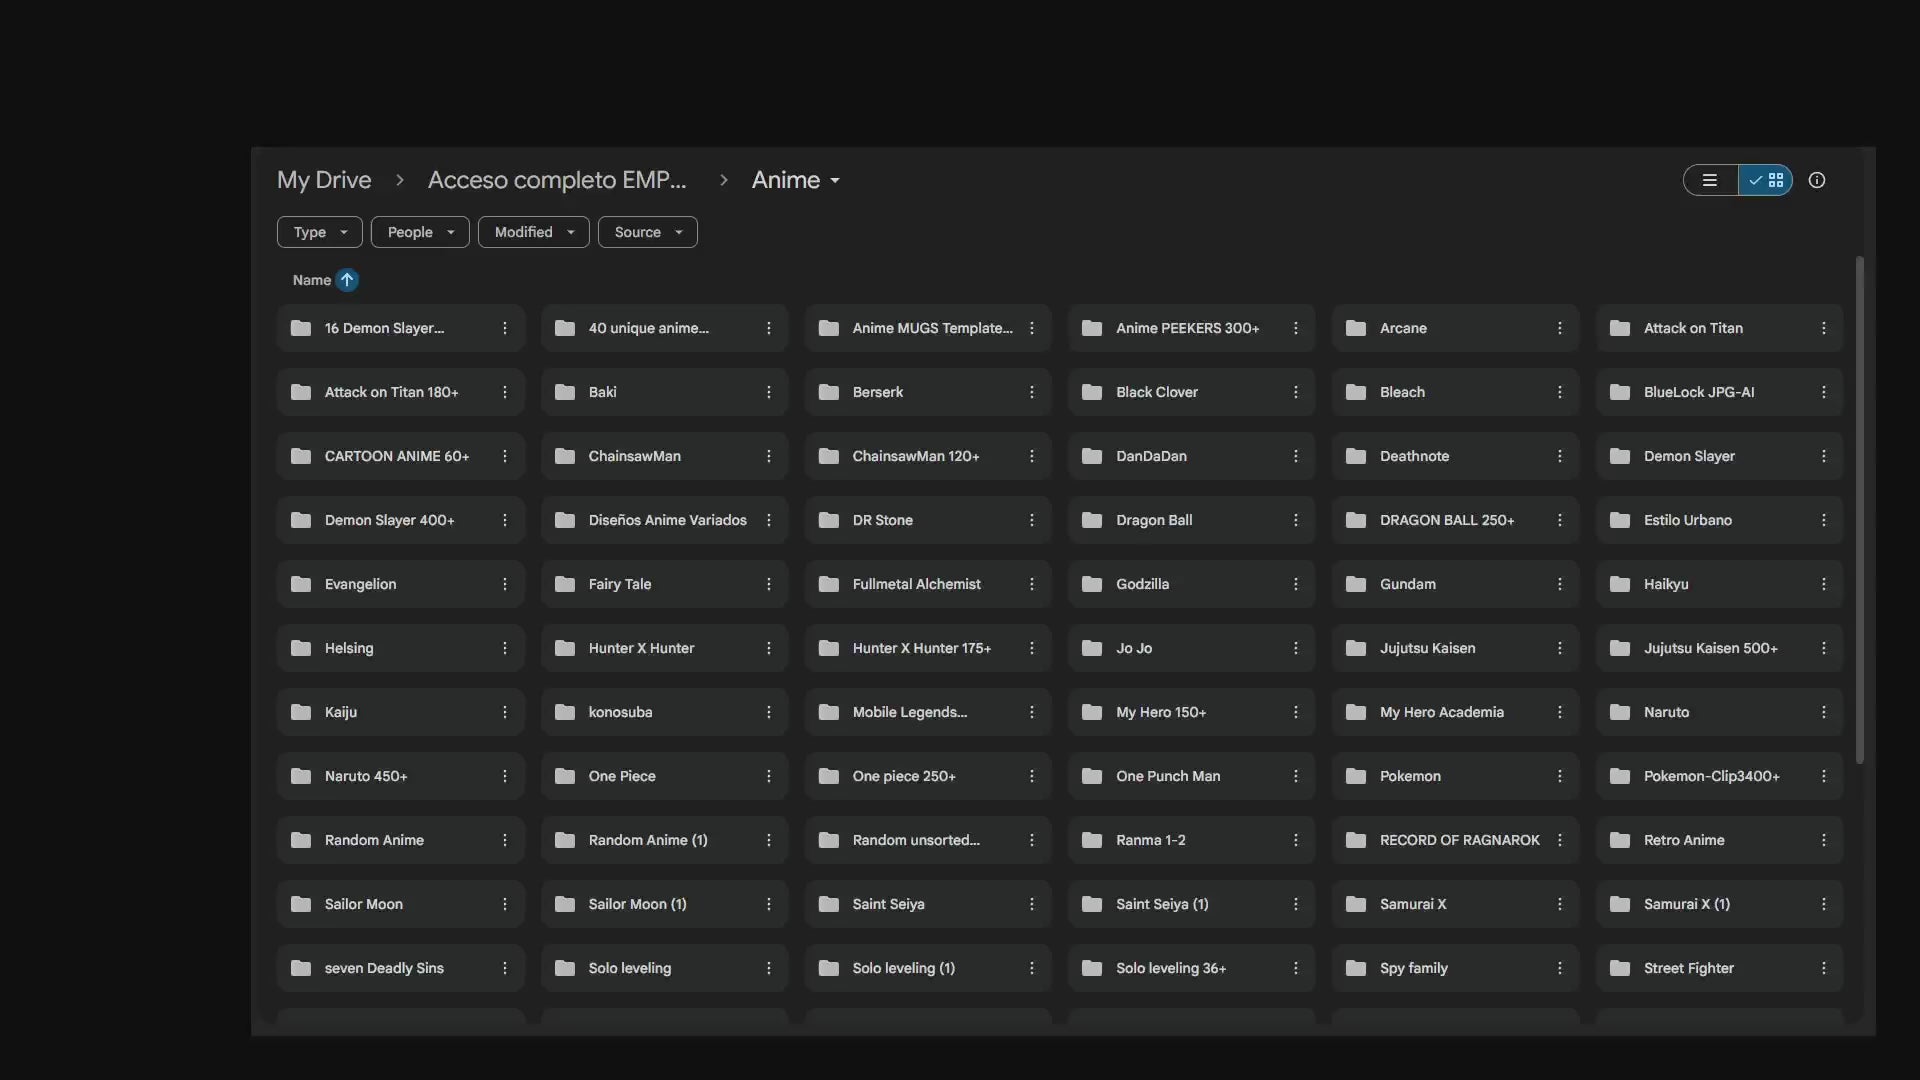This screenshot has height=1080, width=1920.
Task: Select the One piece 250+ folder
Action: point(928,776)
